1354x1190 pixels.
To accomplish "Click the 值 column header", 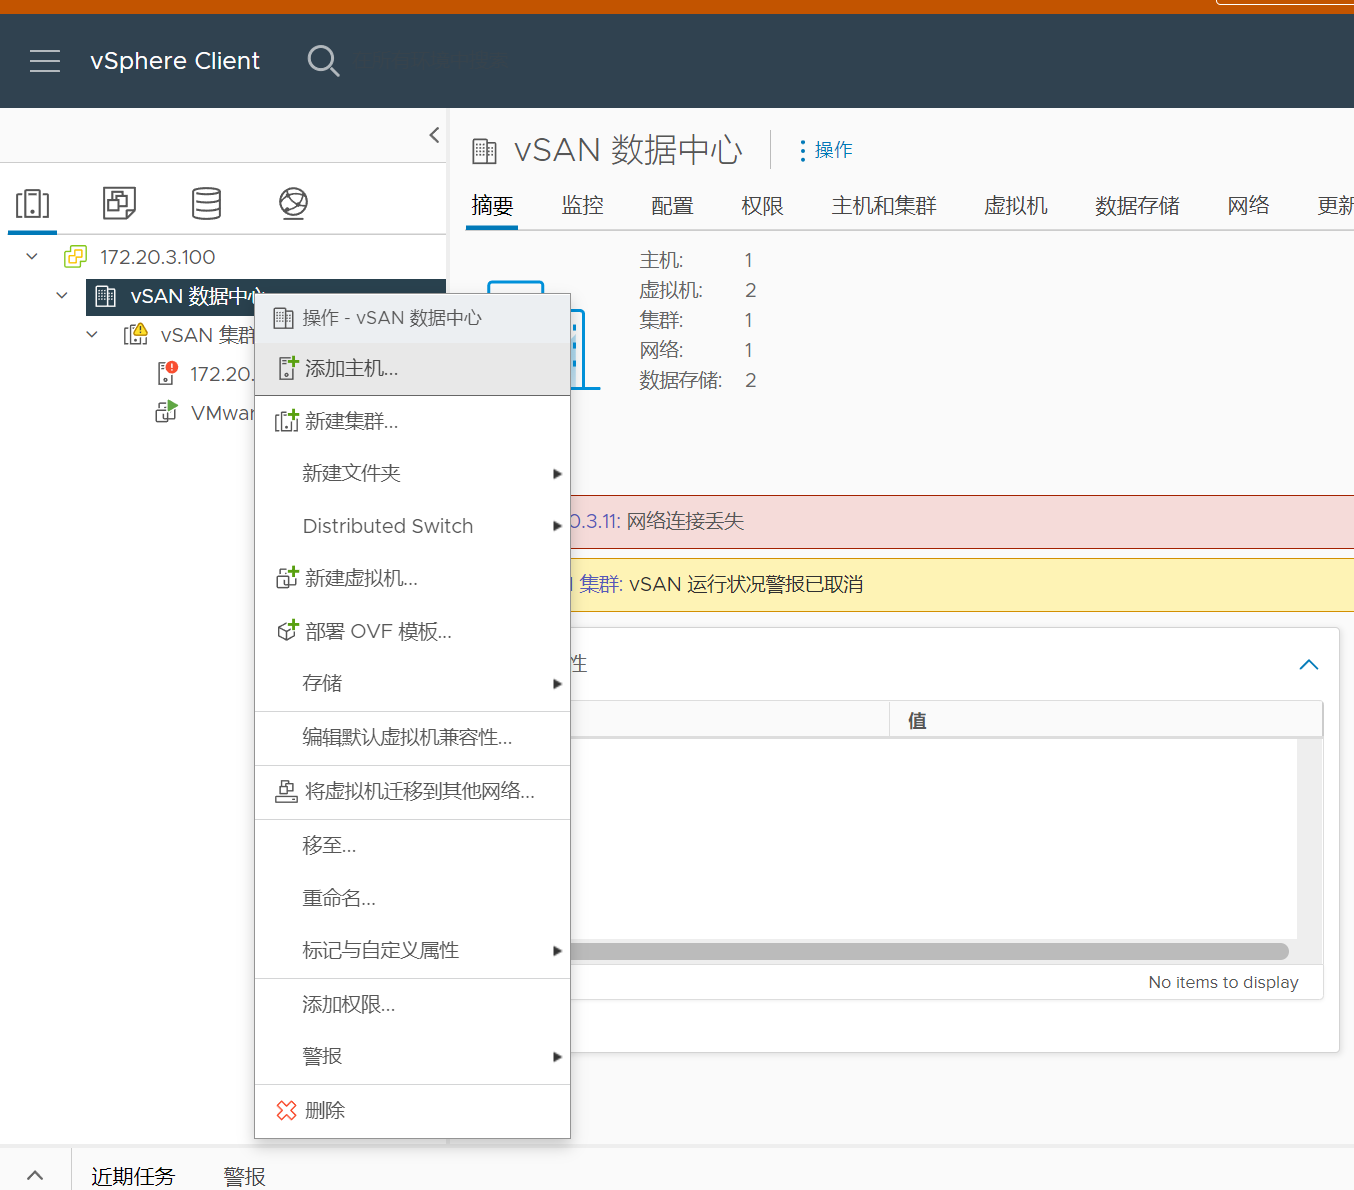I will point(1106,720).
